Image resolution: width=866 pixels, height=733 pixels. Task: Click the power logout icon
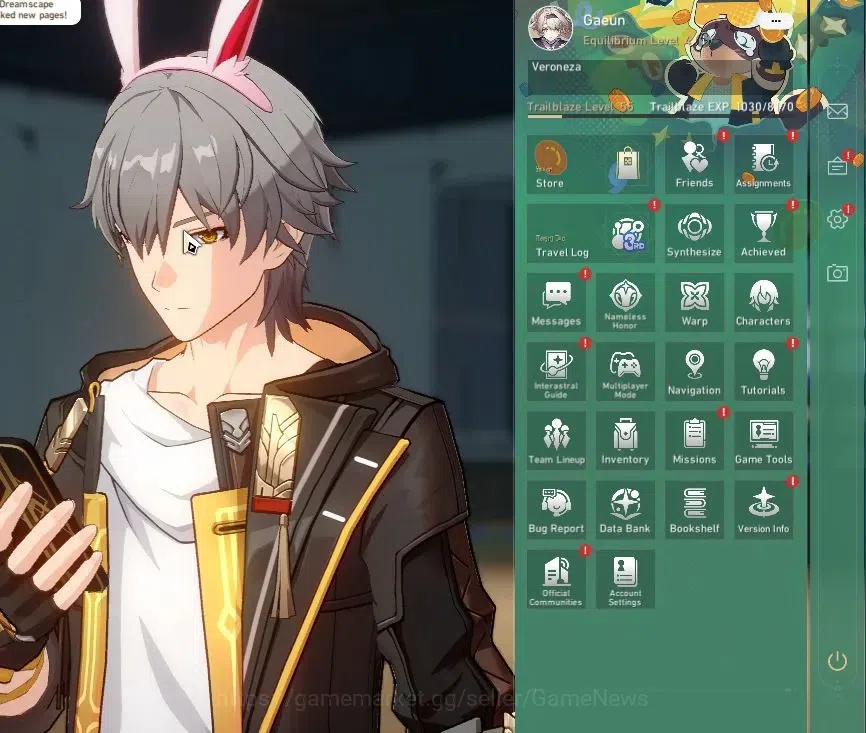tap(837, 661)
